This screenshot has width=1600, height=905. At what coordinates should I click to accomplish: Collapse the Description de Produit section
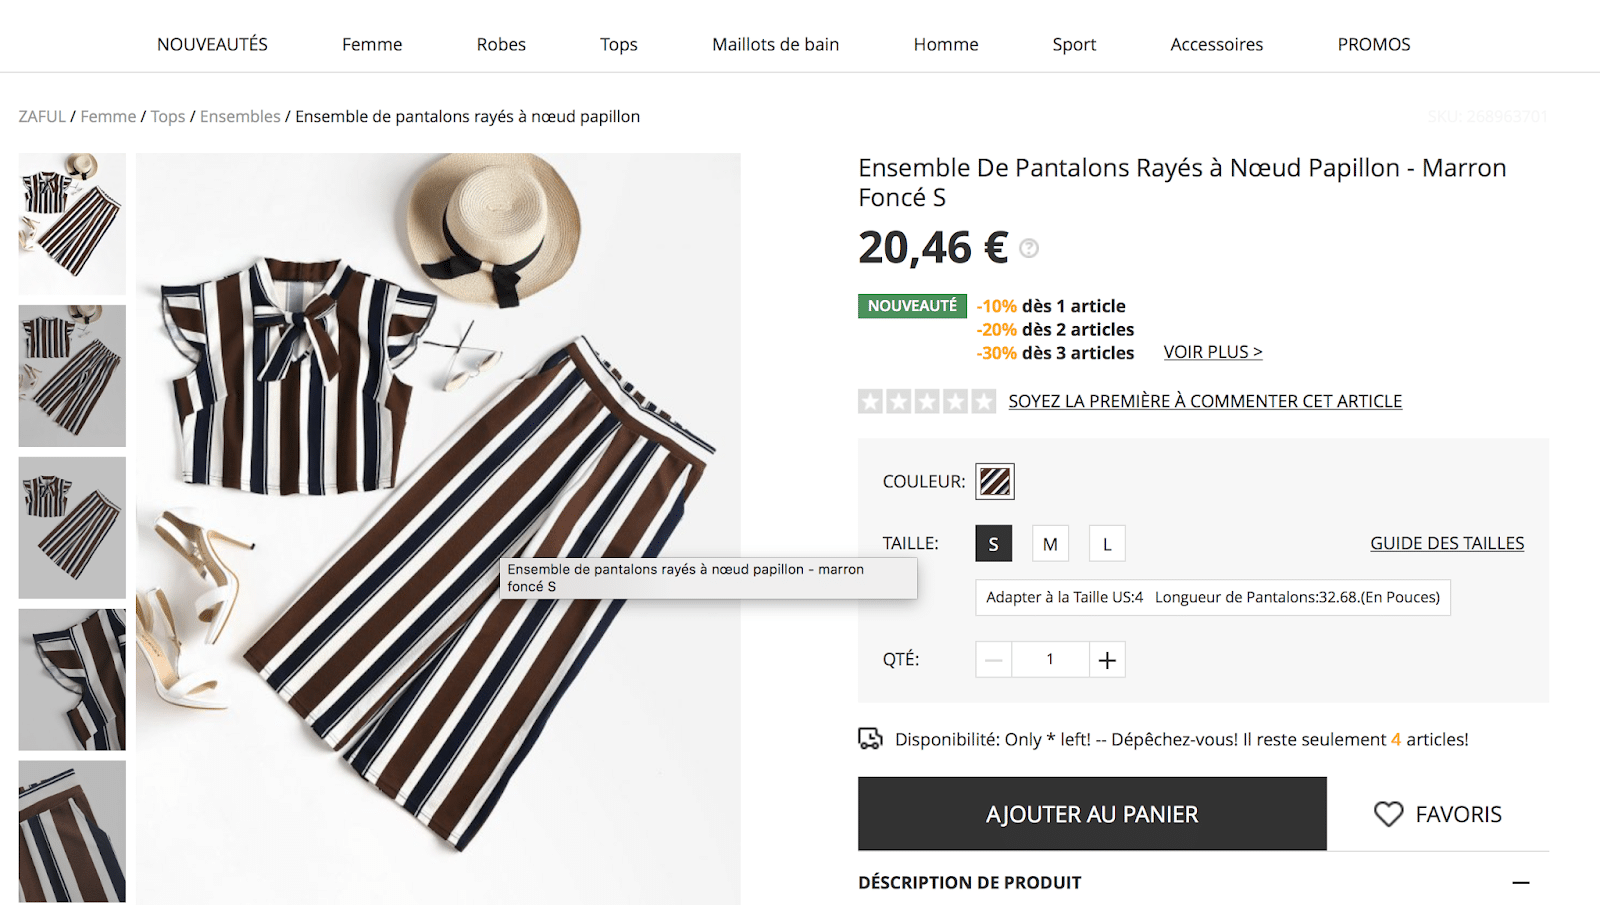tap(1520, 883)
